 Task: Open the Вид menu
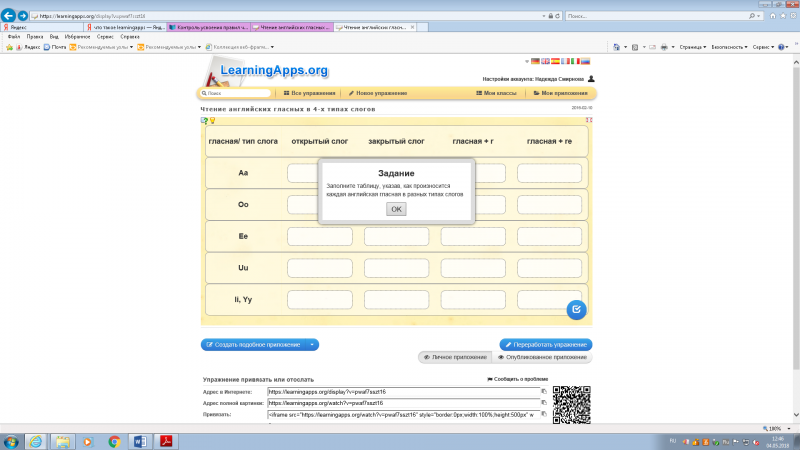point(54,37)
